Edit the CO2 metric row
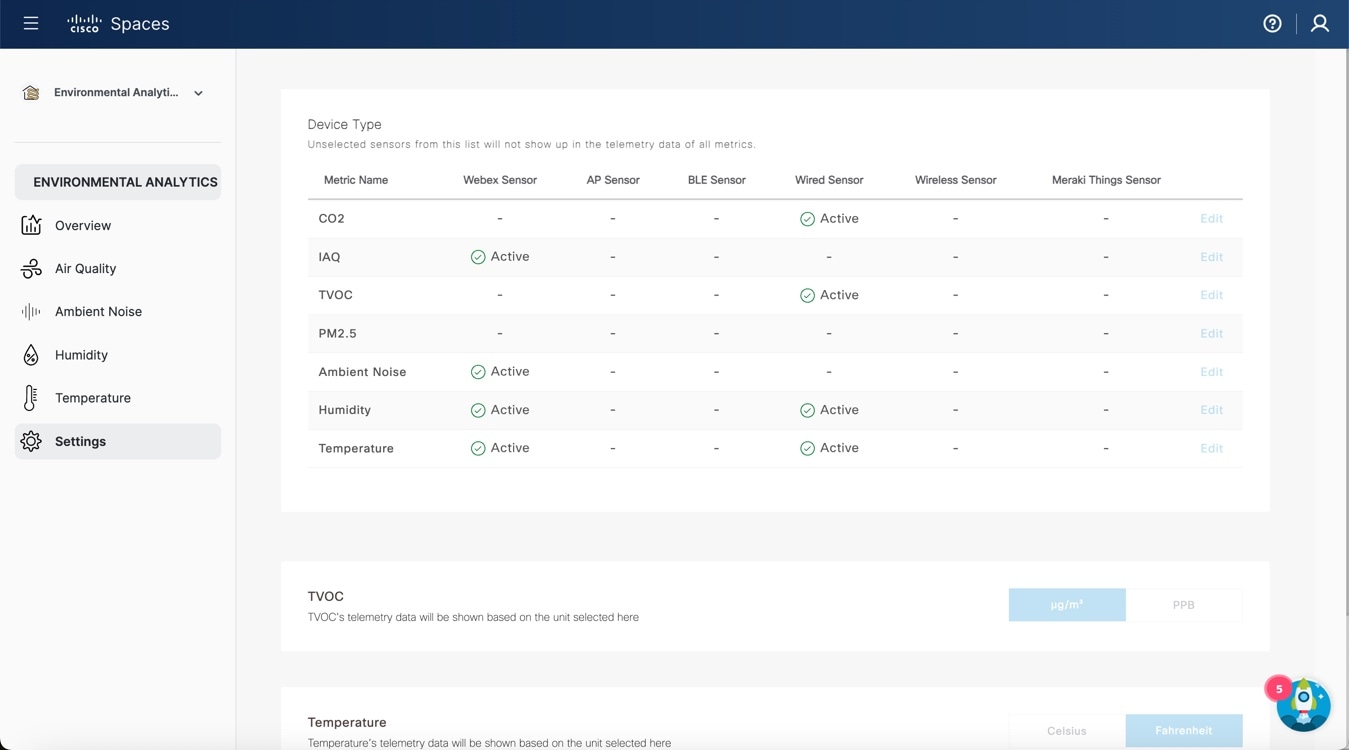The height and width of the screenshot is (750, 1349). (1211, 218)
